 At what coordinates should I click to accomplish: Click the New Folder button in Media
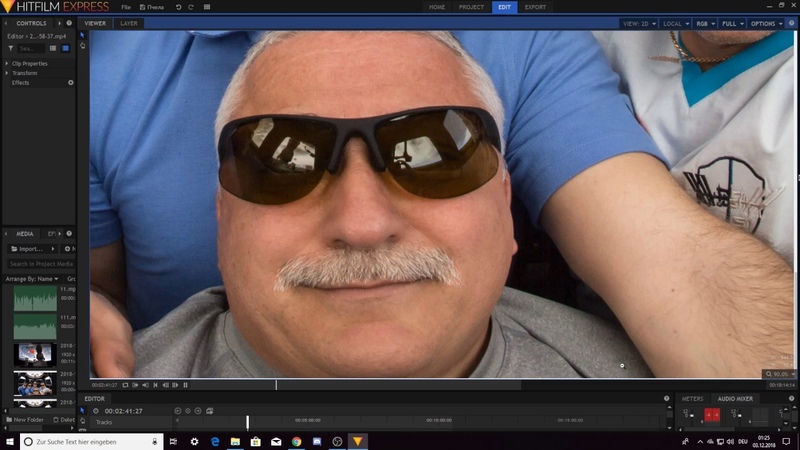click(x=24, y=420)
